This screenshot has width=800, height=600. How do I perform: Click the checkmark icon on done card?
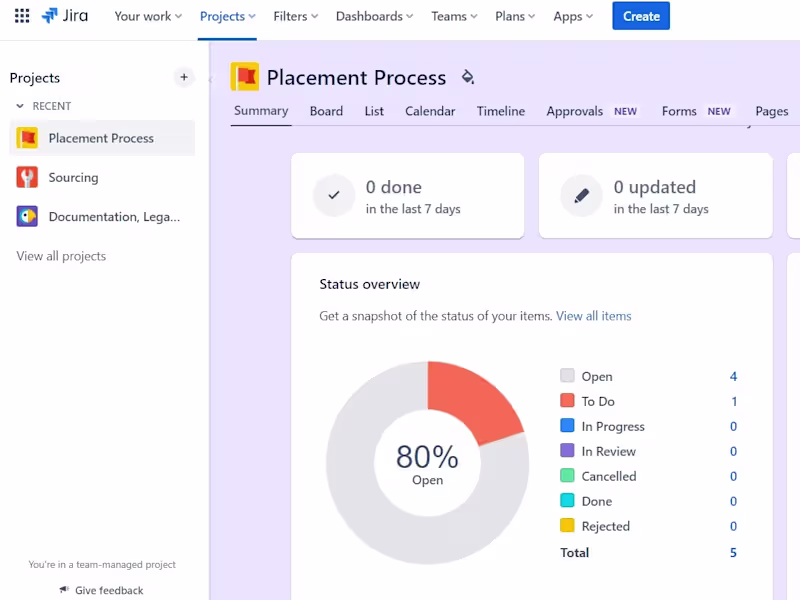(334, 195)
